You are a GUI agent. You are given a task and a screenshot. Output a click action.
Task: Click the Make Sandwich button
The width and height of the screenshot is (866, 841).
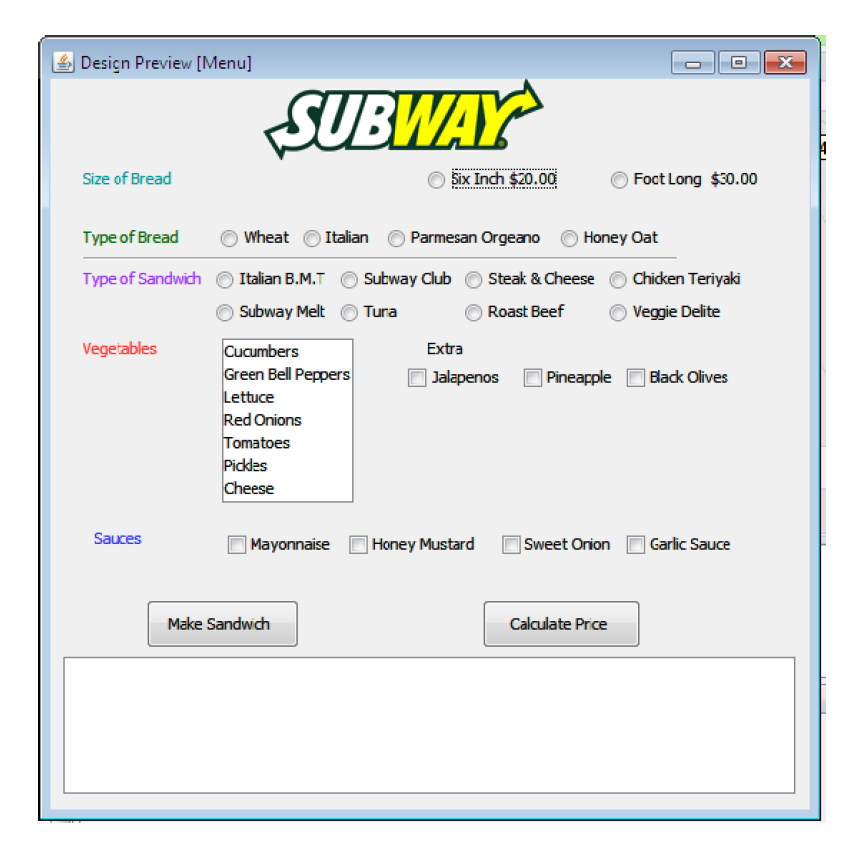tap(222, 623)
